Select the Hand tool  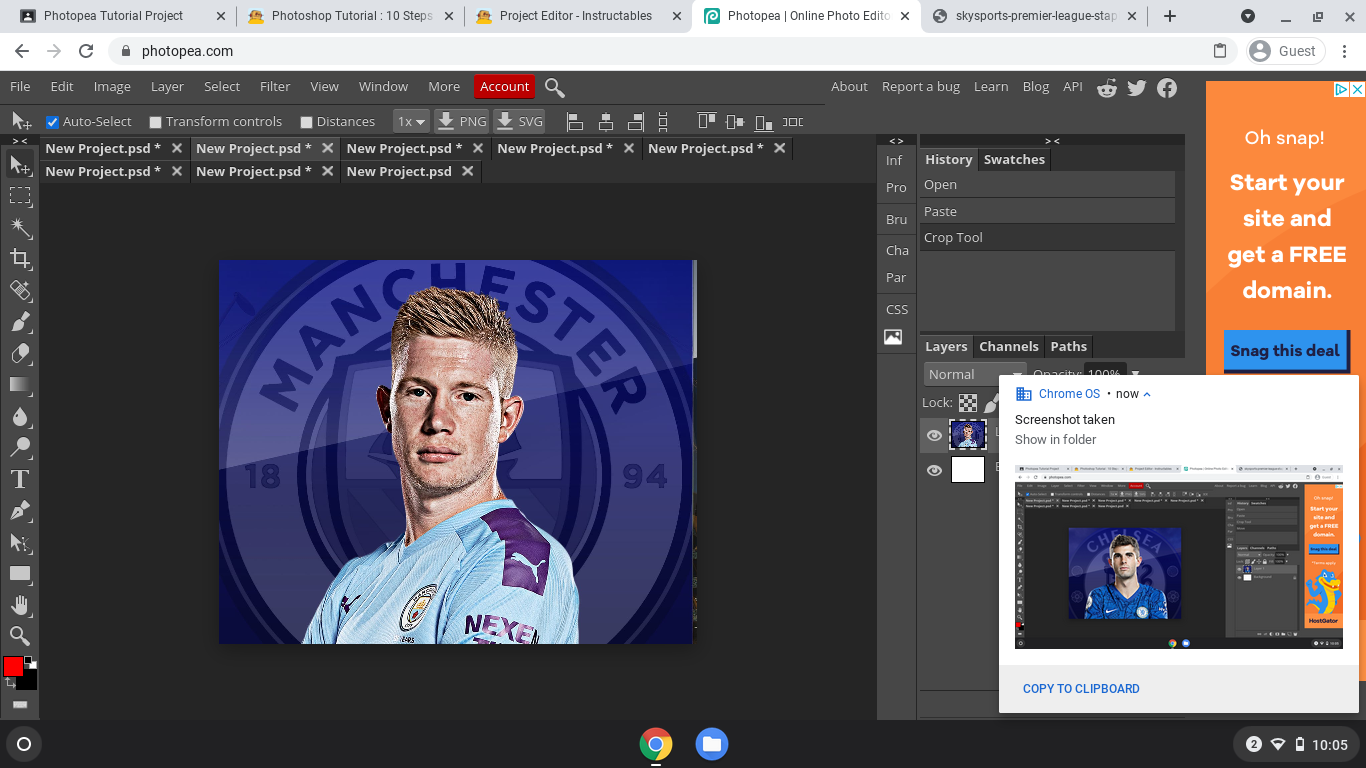click(20, 605)
